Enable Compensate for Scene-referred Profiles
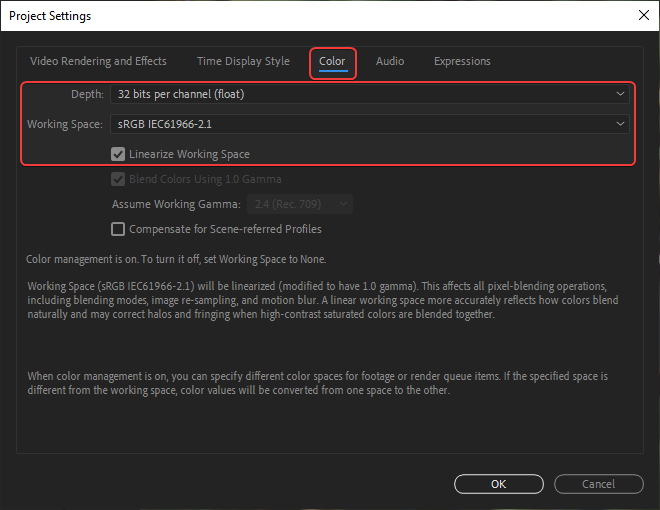The width and height of the screenshot is (660, 510). 119,229
